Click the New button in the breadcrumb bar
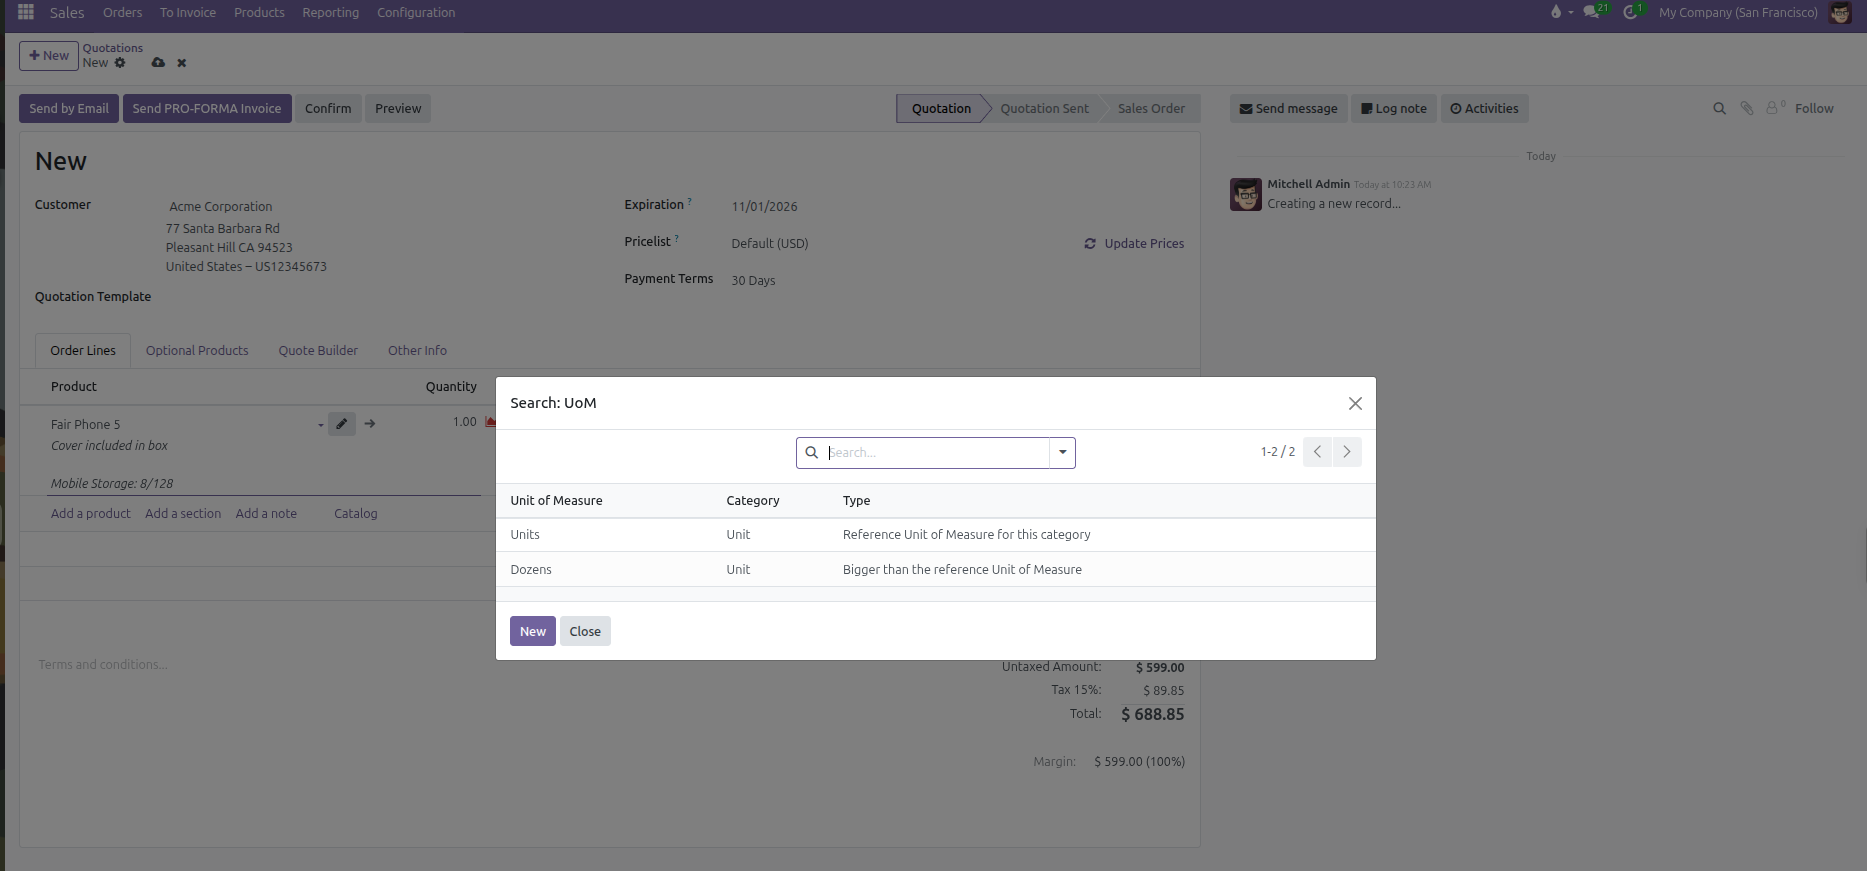The image size is (1867, 871). [x=49, y=55]
